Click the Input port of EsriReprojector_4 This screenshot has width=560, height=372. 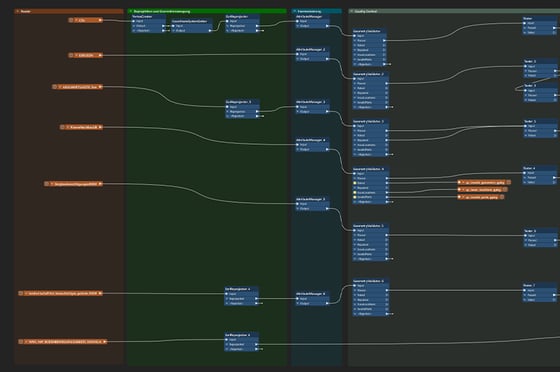pos(227,294)
